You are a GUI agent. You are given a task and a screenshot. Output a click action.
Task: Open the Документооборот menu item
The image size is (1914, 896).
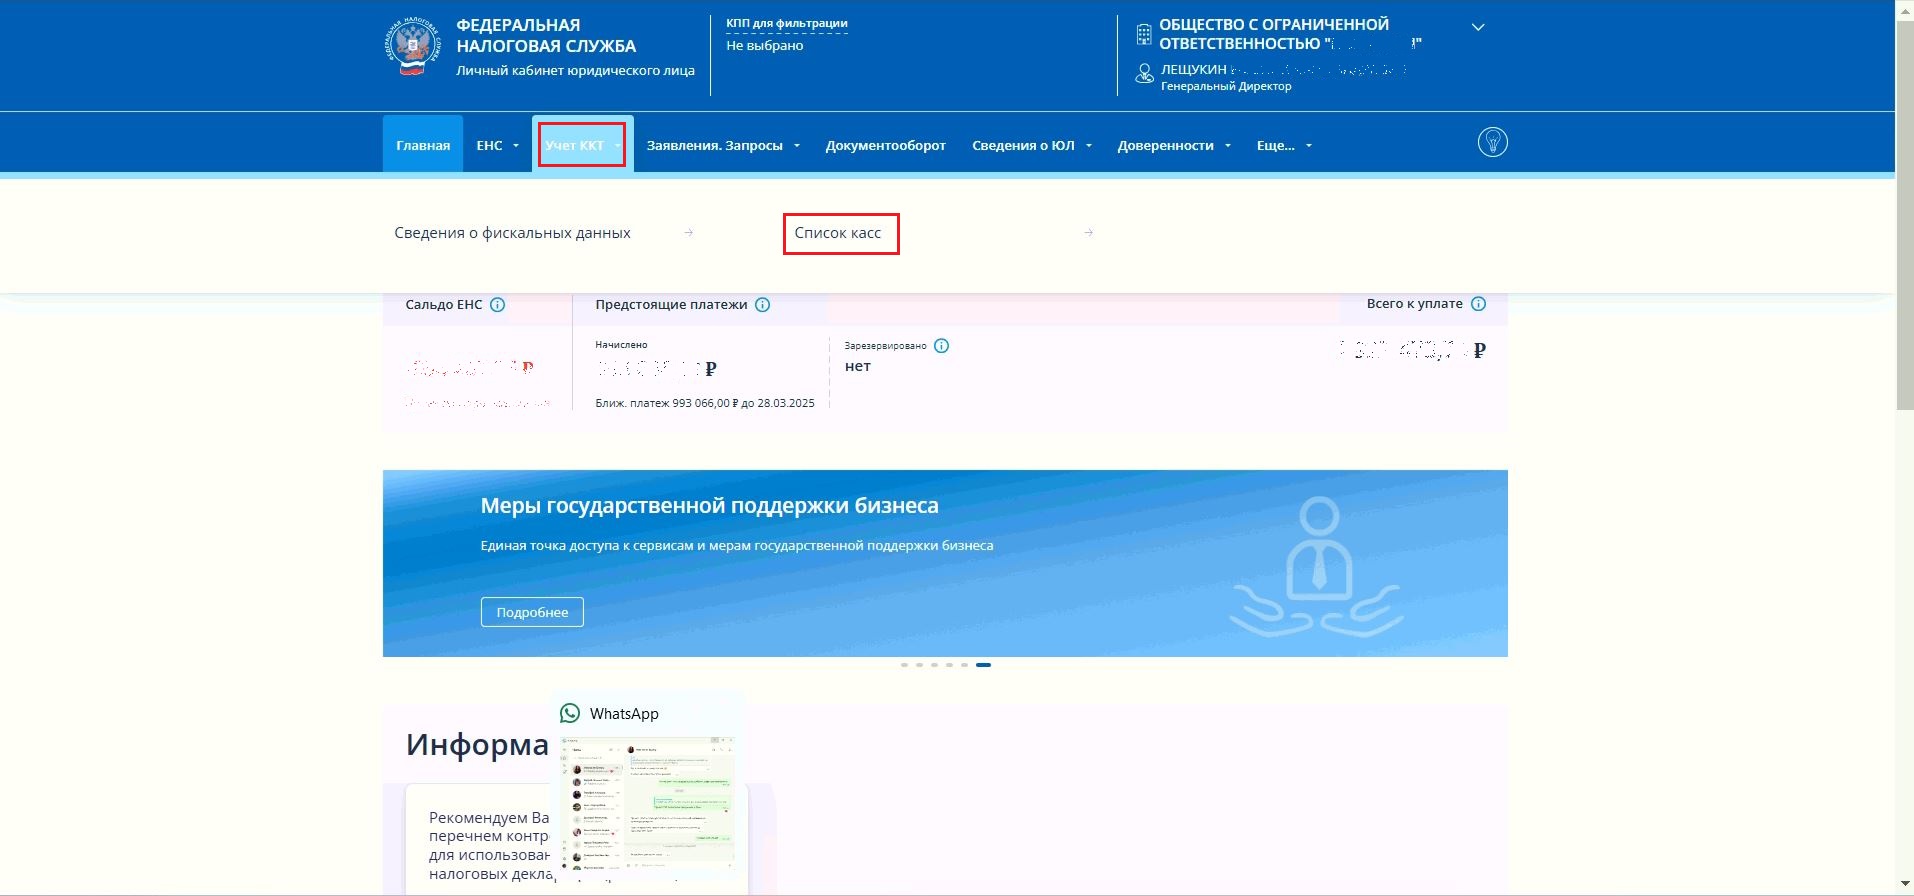[885, 146]
